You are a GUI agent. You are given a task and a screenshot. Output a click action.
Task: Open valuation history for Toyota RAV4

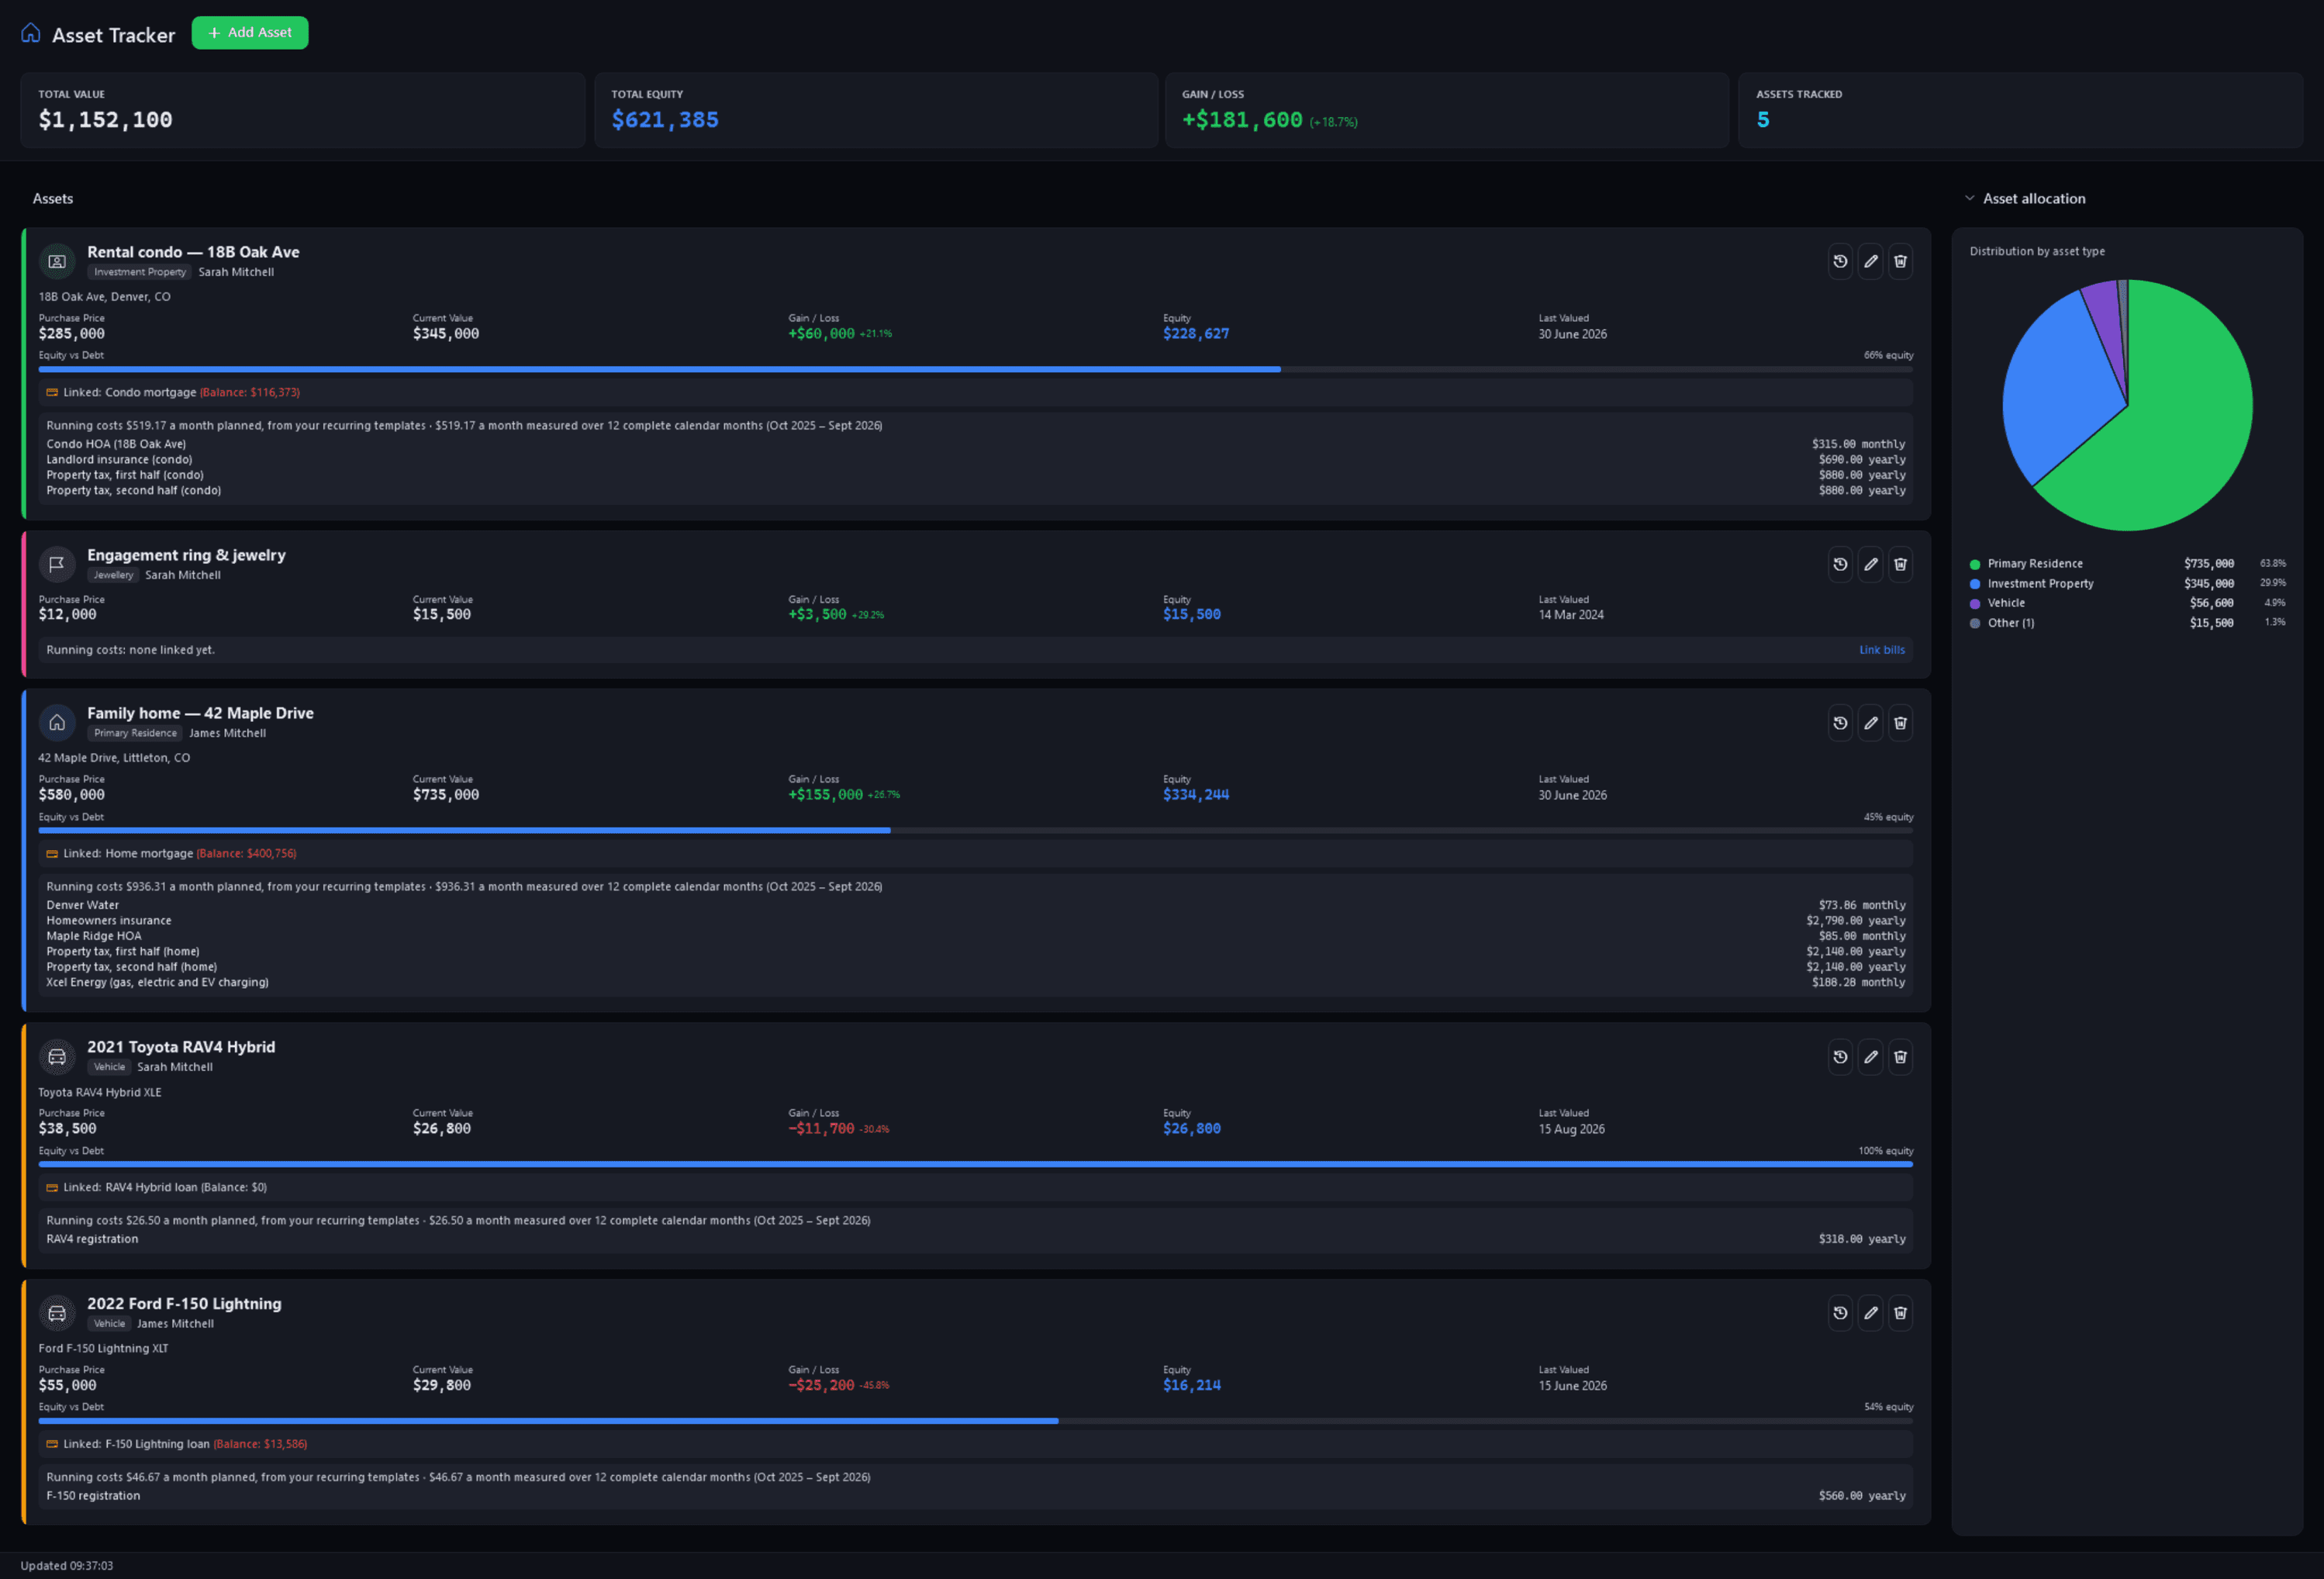tap(1840, 1057)
